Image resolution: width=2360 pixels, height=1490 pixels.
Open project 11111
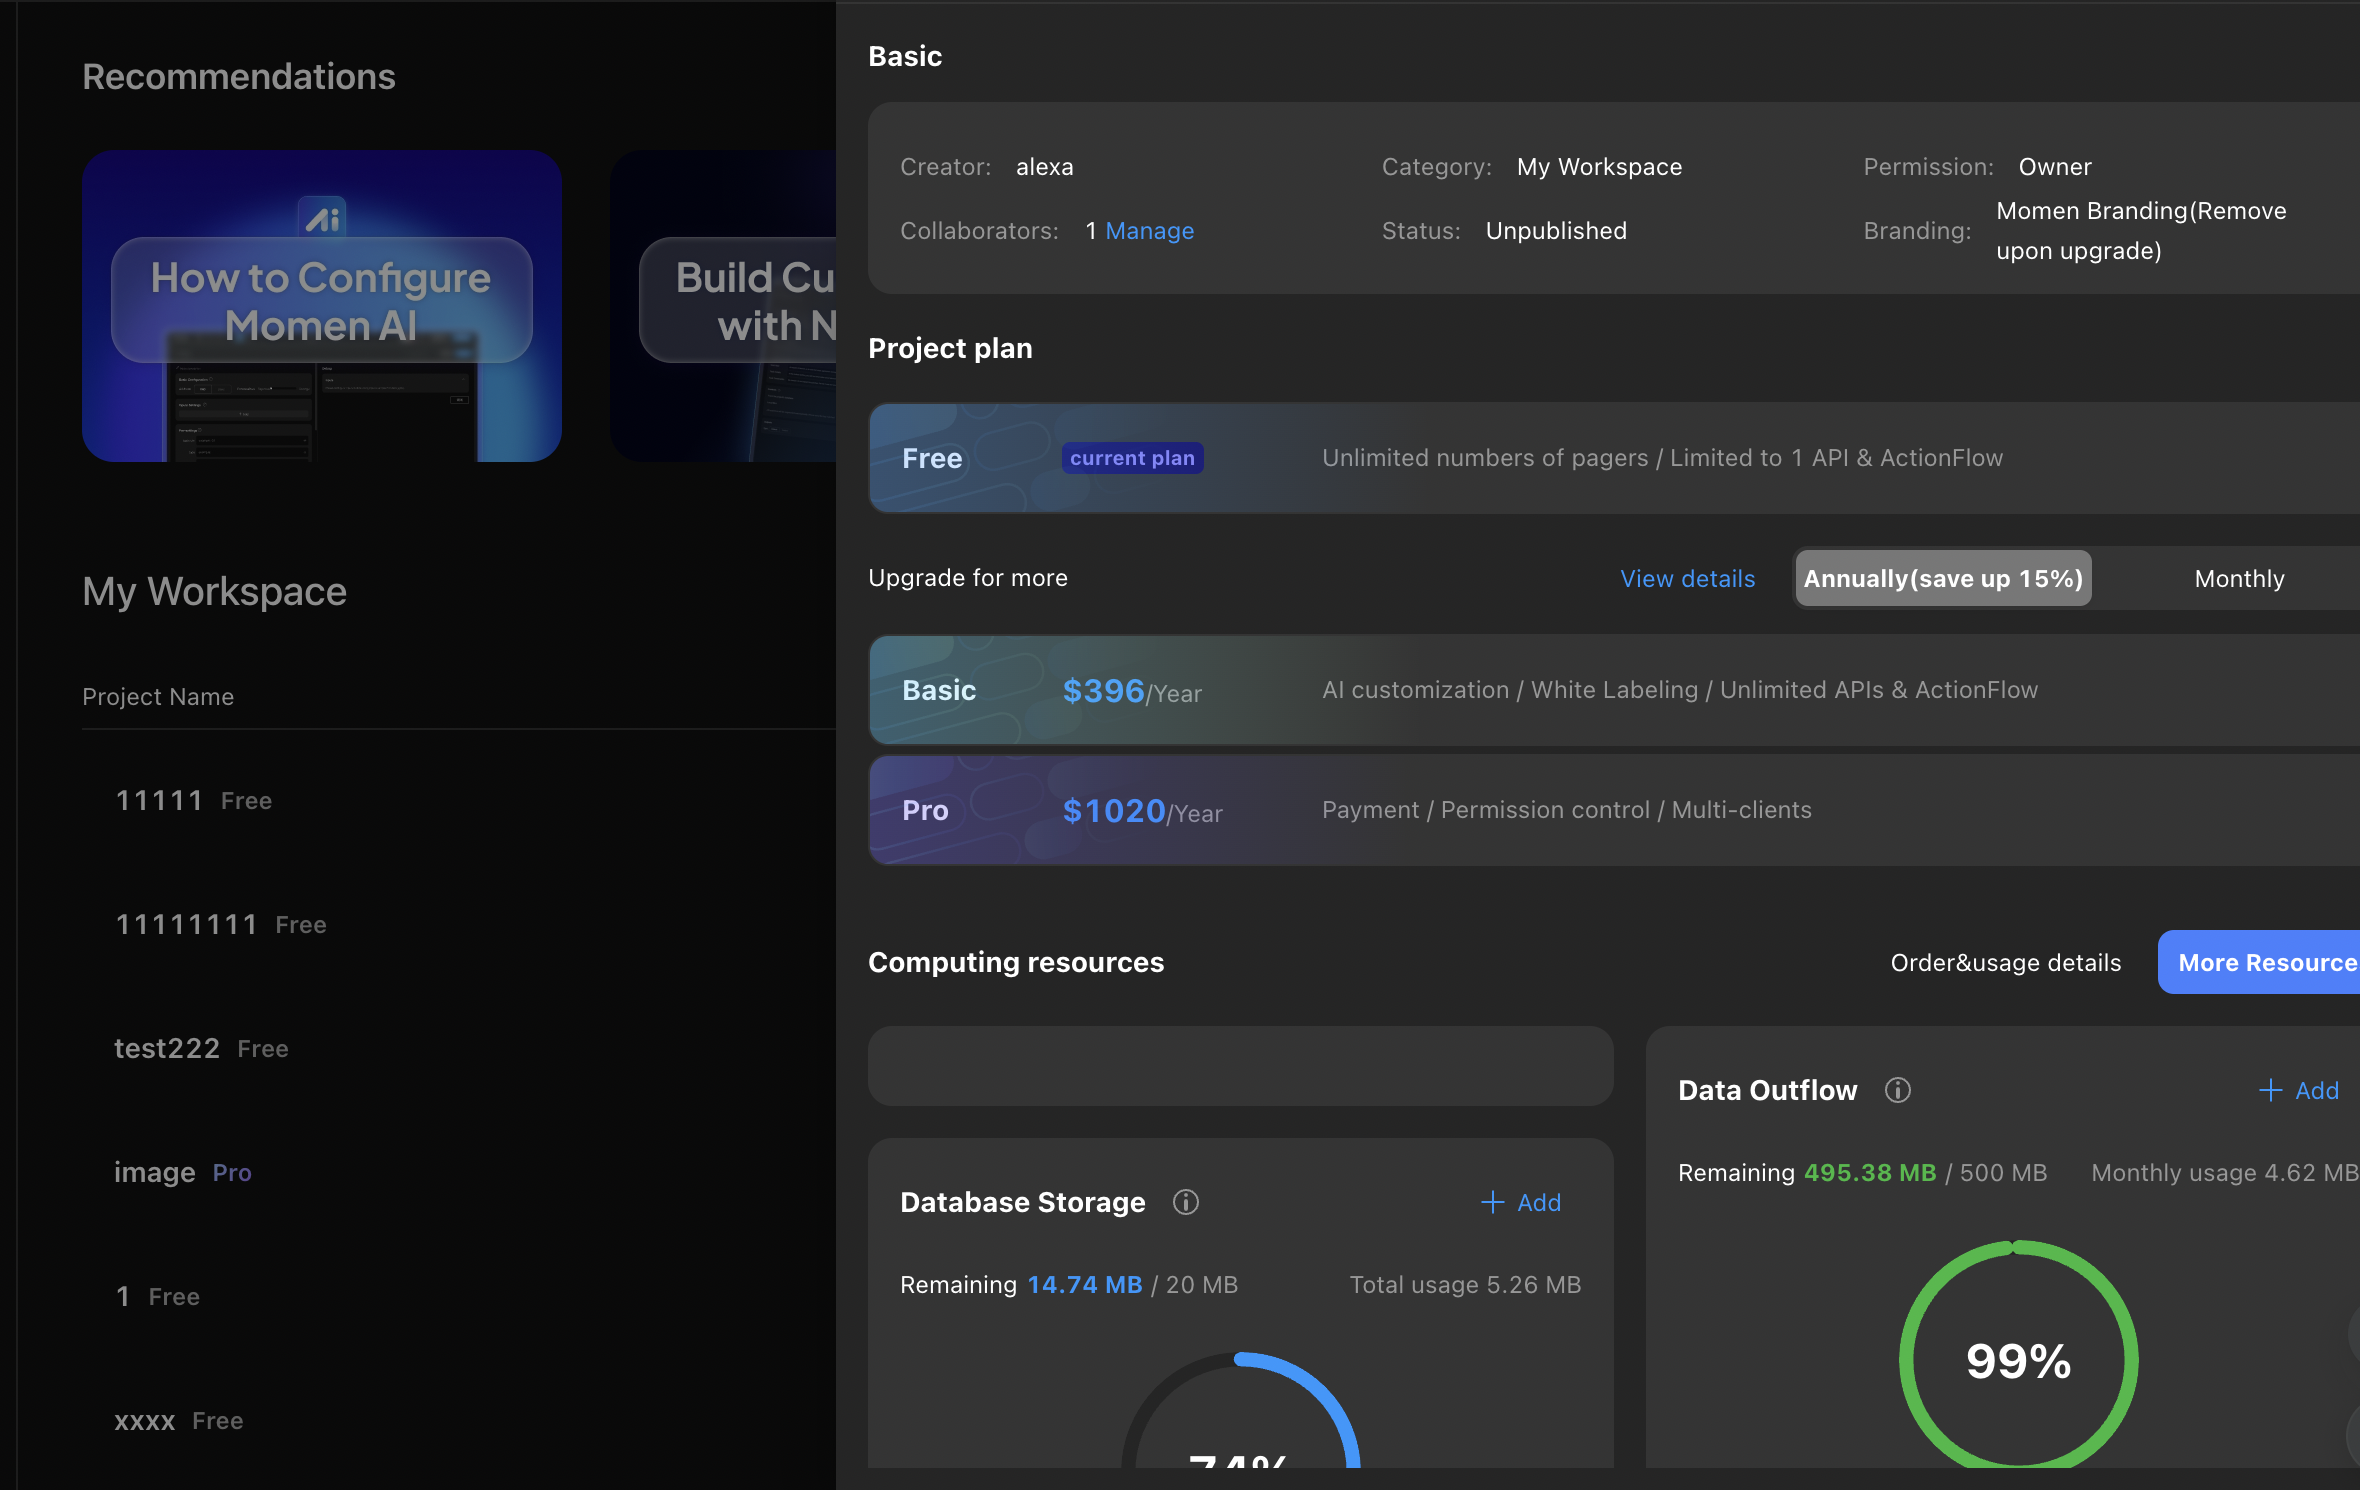(x=159, y=800)
